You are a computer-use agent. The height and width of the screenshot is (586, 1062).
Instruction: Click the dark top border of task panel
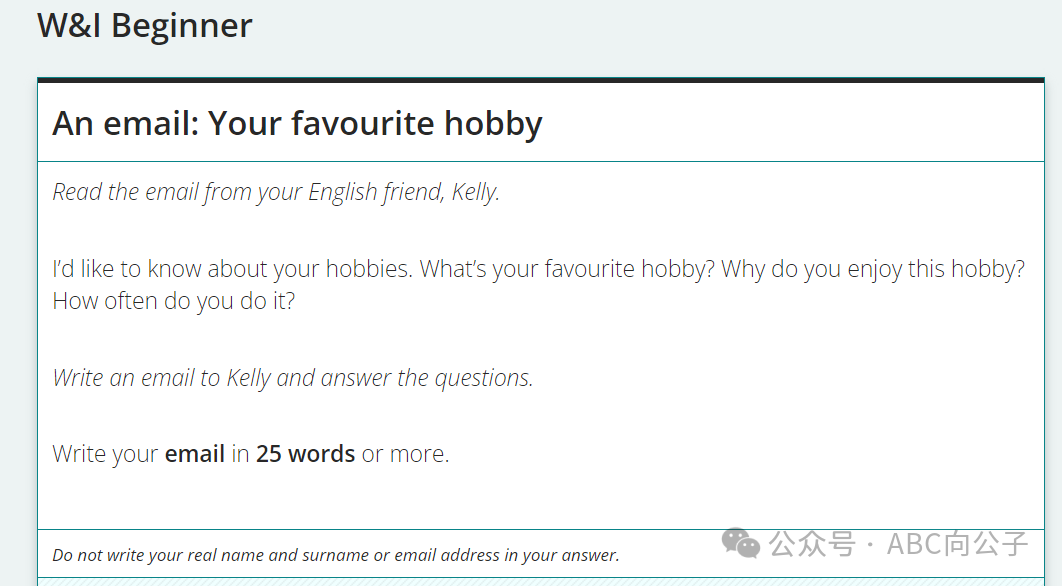(x=540, y=80)
